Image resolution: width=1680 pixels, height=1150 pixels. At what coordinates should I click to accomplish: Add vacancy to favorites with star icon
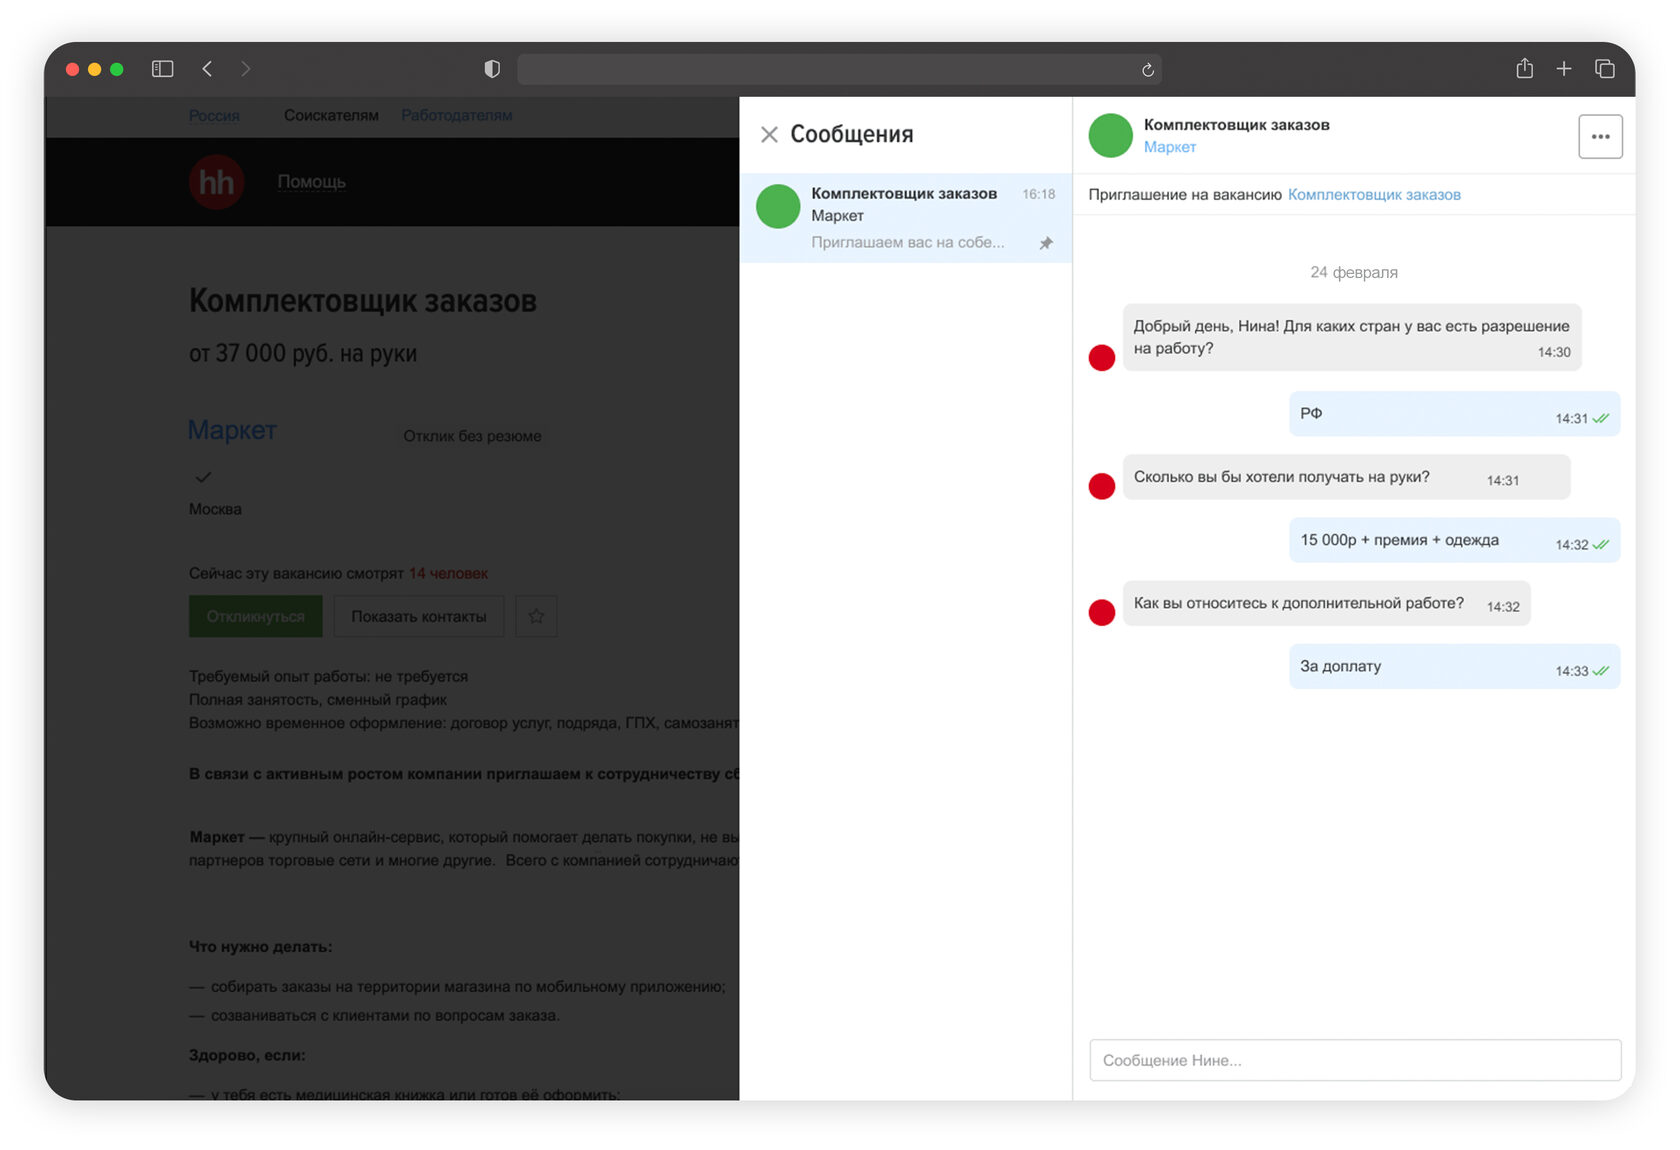tap(536, 616)
